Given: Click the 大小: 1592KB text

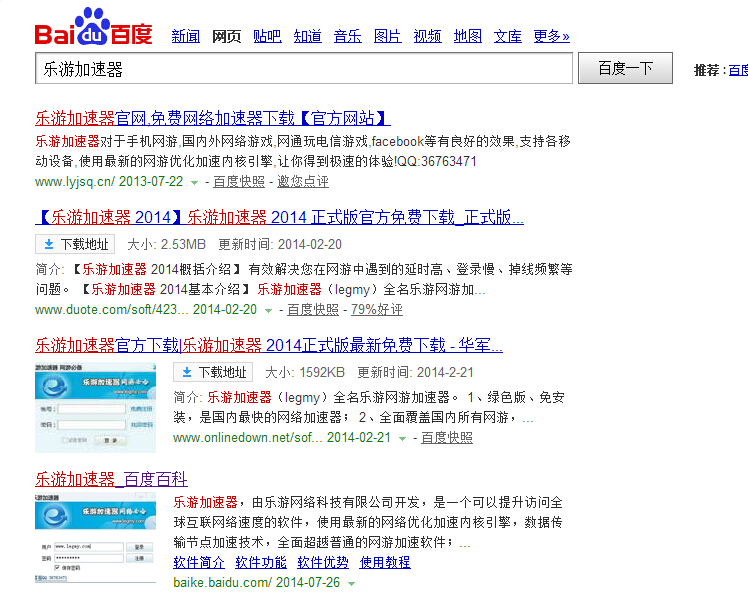Looking at the screenshot, I should coord(305,372).
